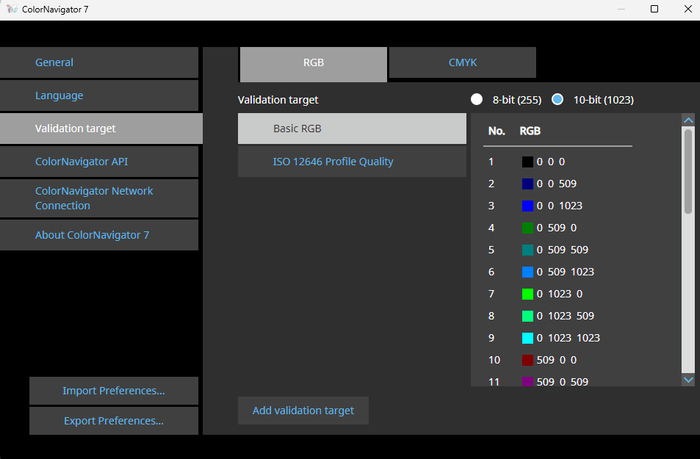Click the blue swatch in row 3
This screenshot has width=700, height=459.
click(x=527, y=206)
